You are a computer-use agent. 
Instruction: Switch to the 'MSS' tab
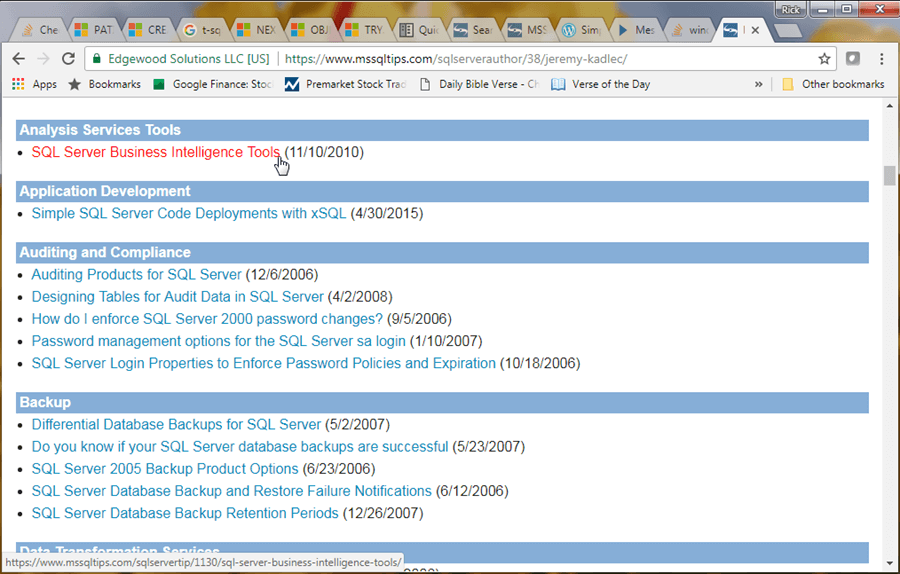coord(526,30)
